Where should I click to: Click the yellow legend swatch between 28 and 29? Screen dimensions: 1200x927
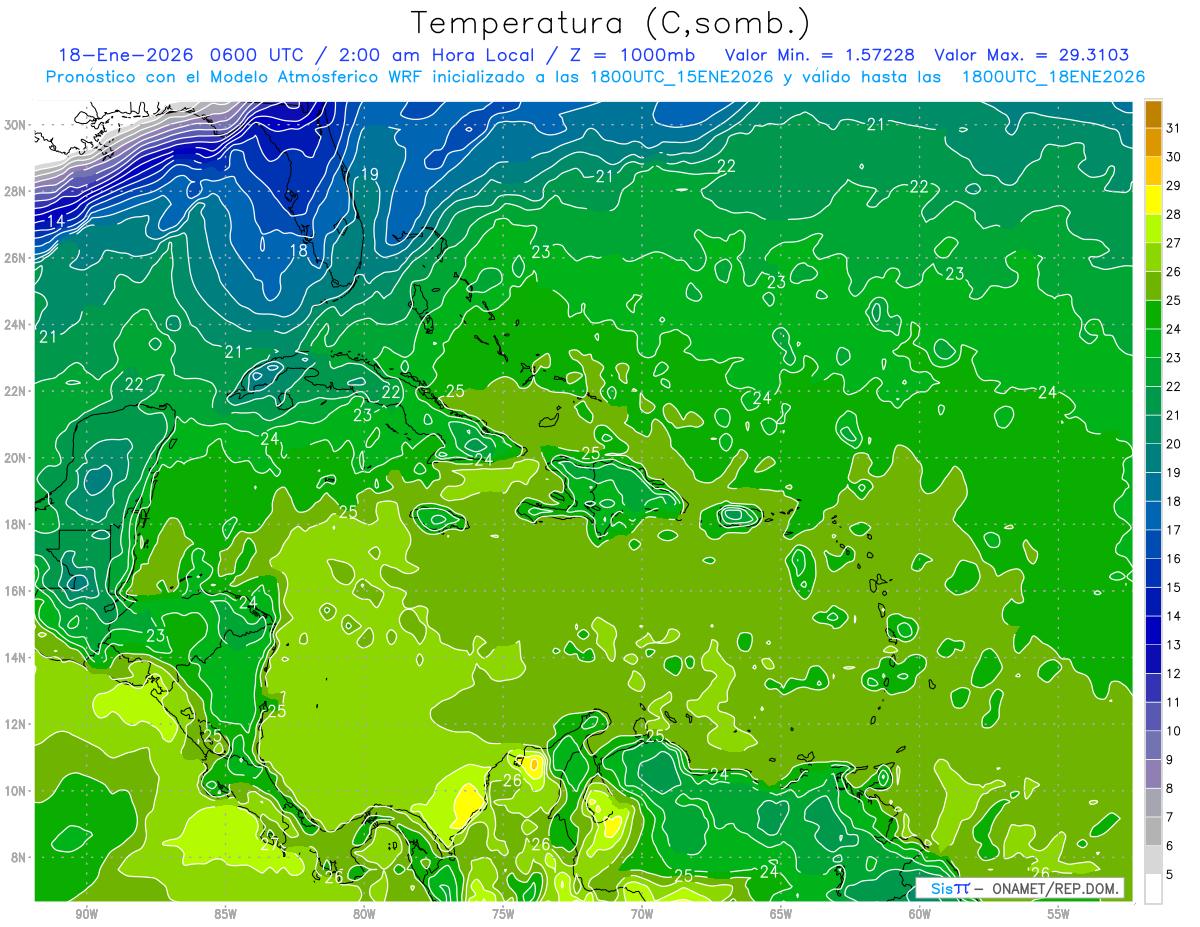pyautogui.click(x=1153, y=200)
